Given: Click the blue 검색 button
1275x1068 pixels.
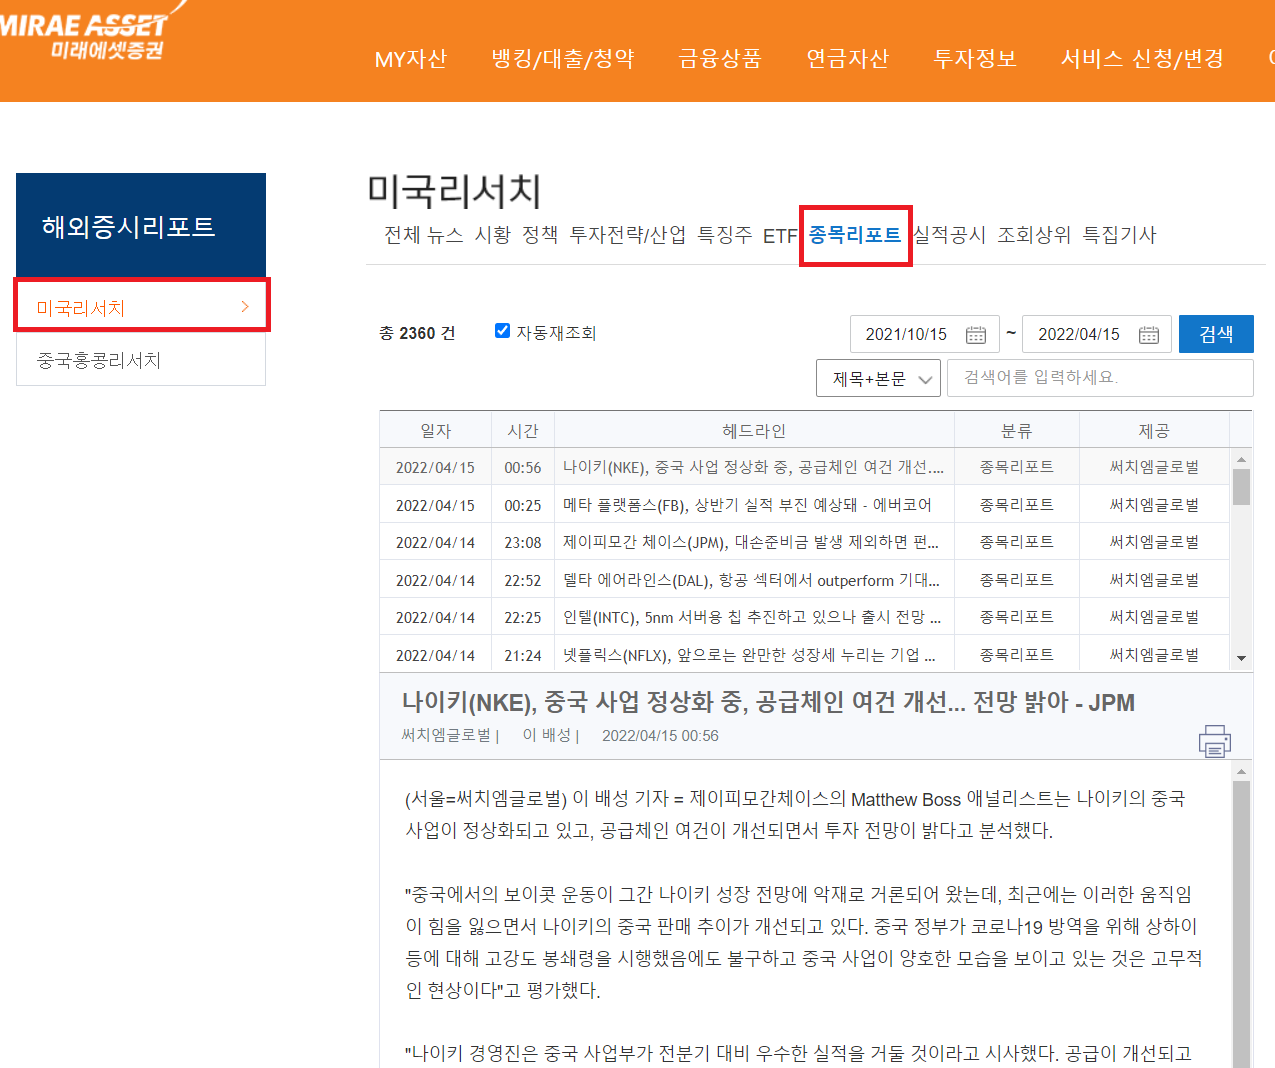Looking at the screenshot, I should (1216, 334).
